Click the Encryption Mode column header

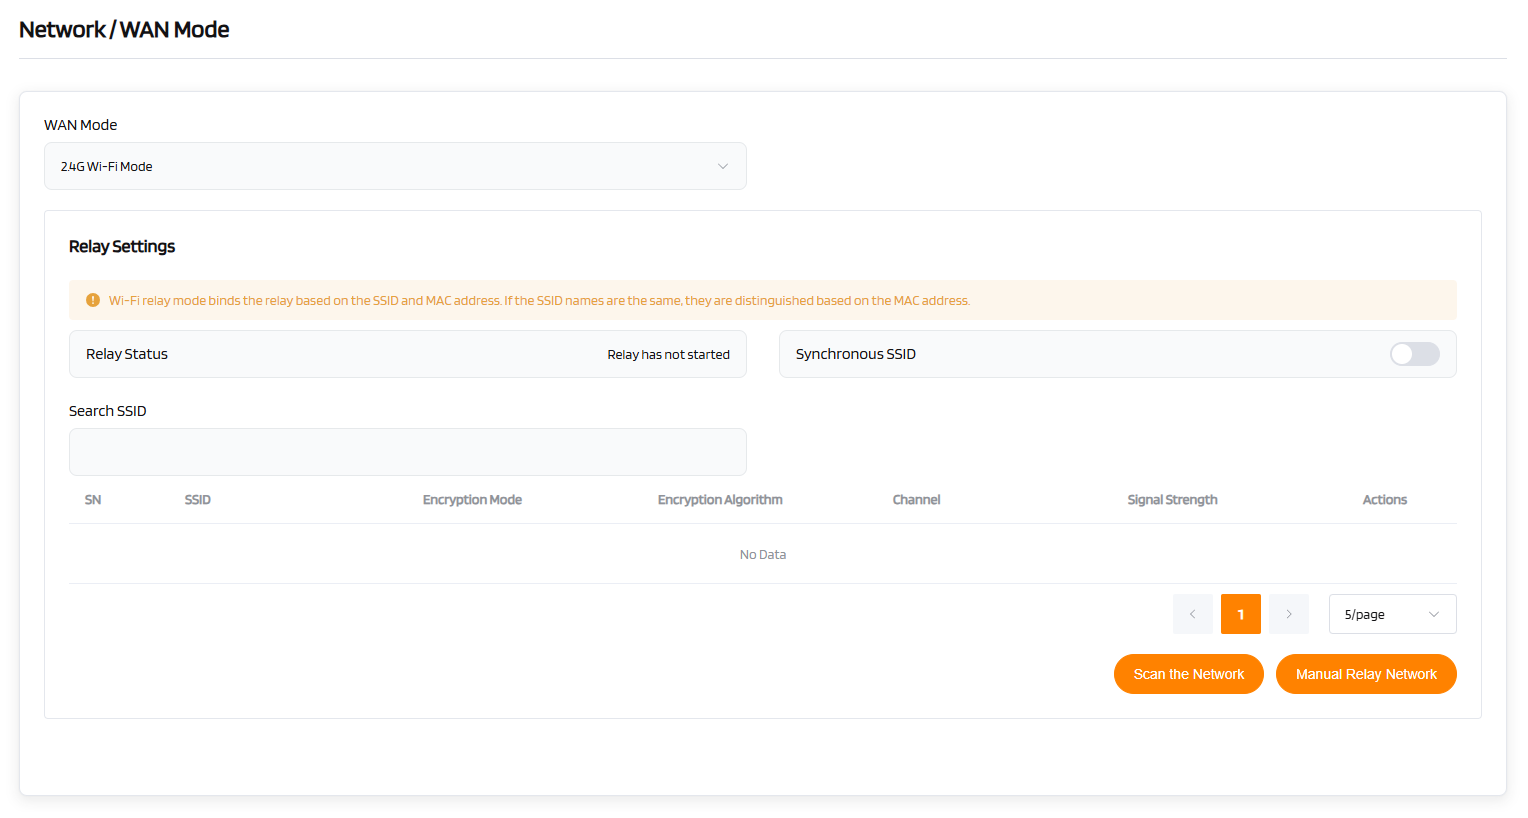pyautogui.click(x=472, y=500)
